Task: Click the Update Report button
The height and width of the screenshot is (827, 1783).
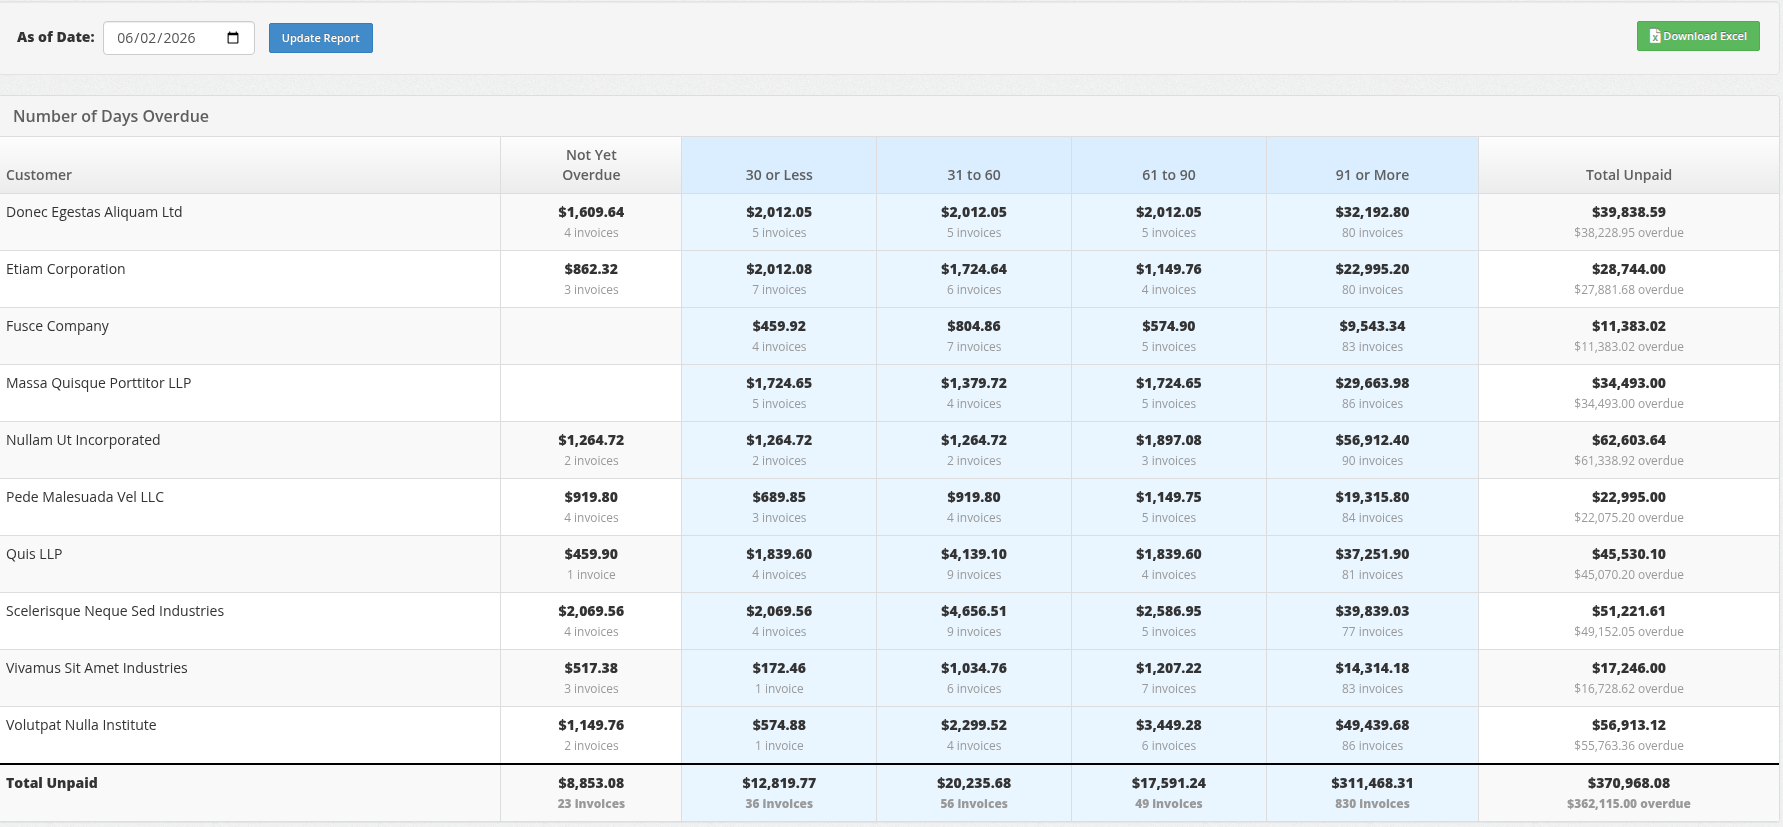Action: pos(320,38)
